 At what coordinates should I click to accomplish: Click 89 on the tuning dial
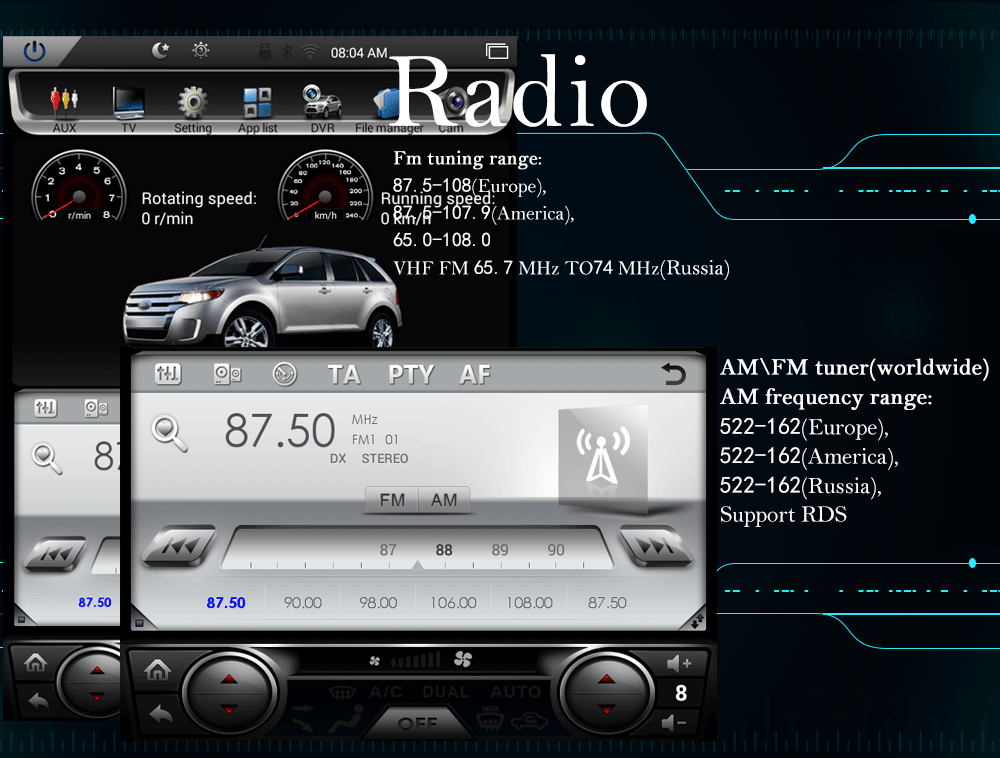[x=500, y=550]
